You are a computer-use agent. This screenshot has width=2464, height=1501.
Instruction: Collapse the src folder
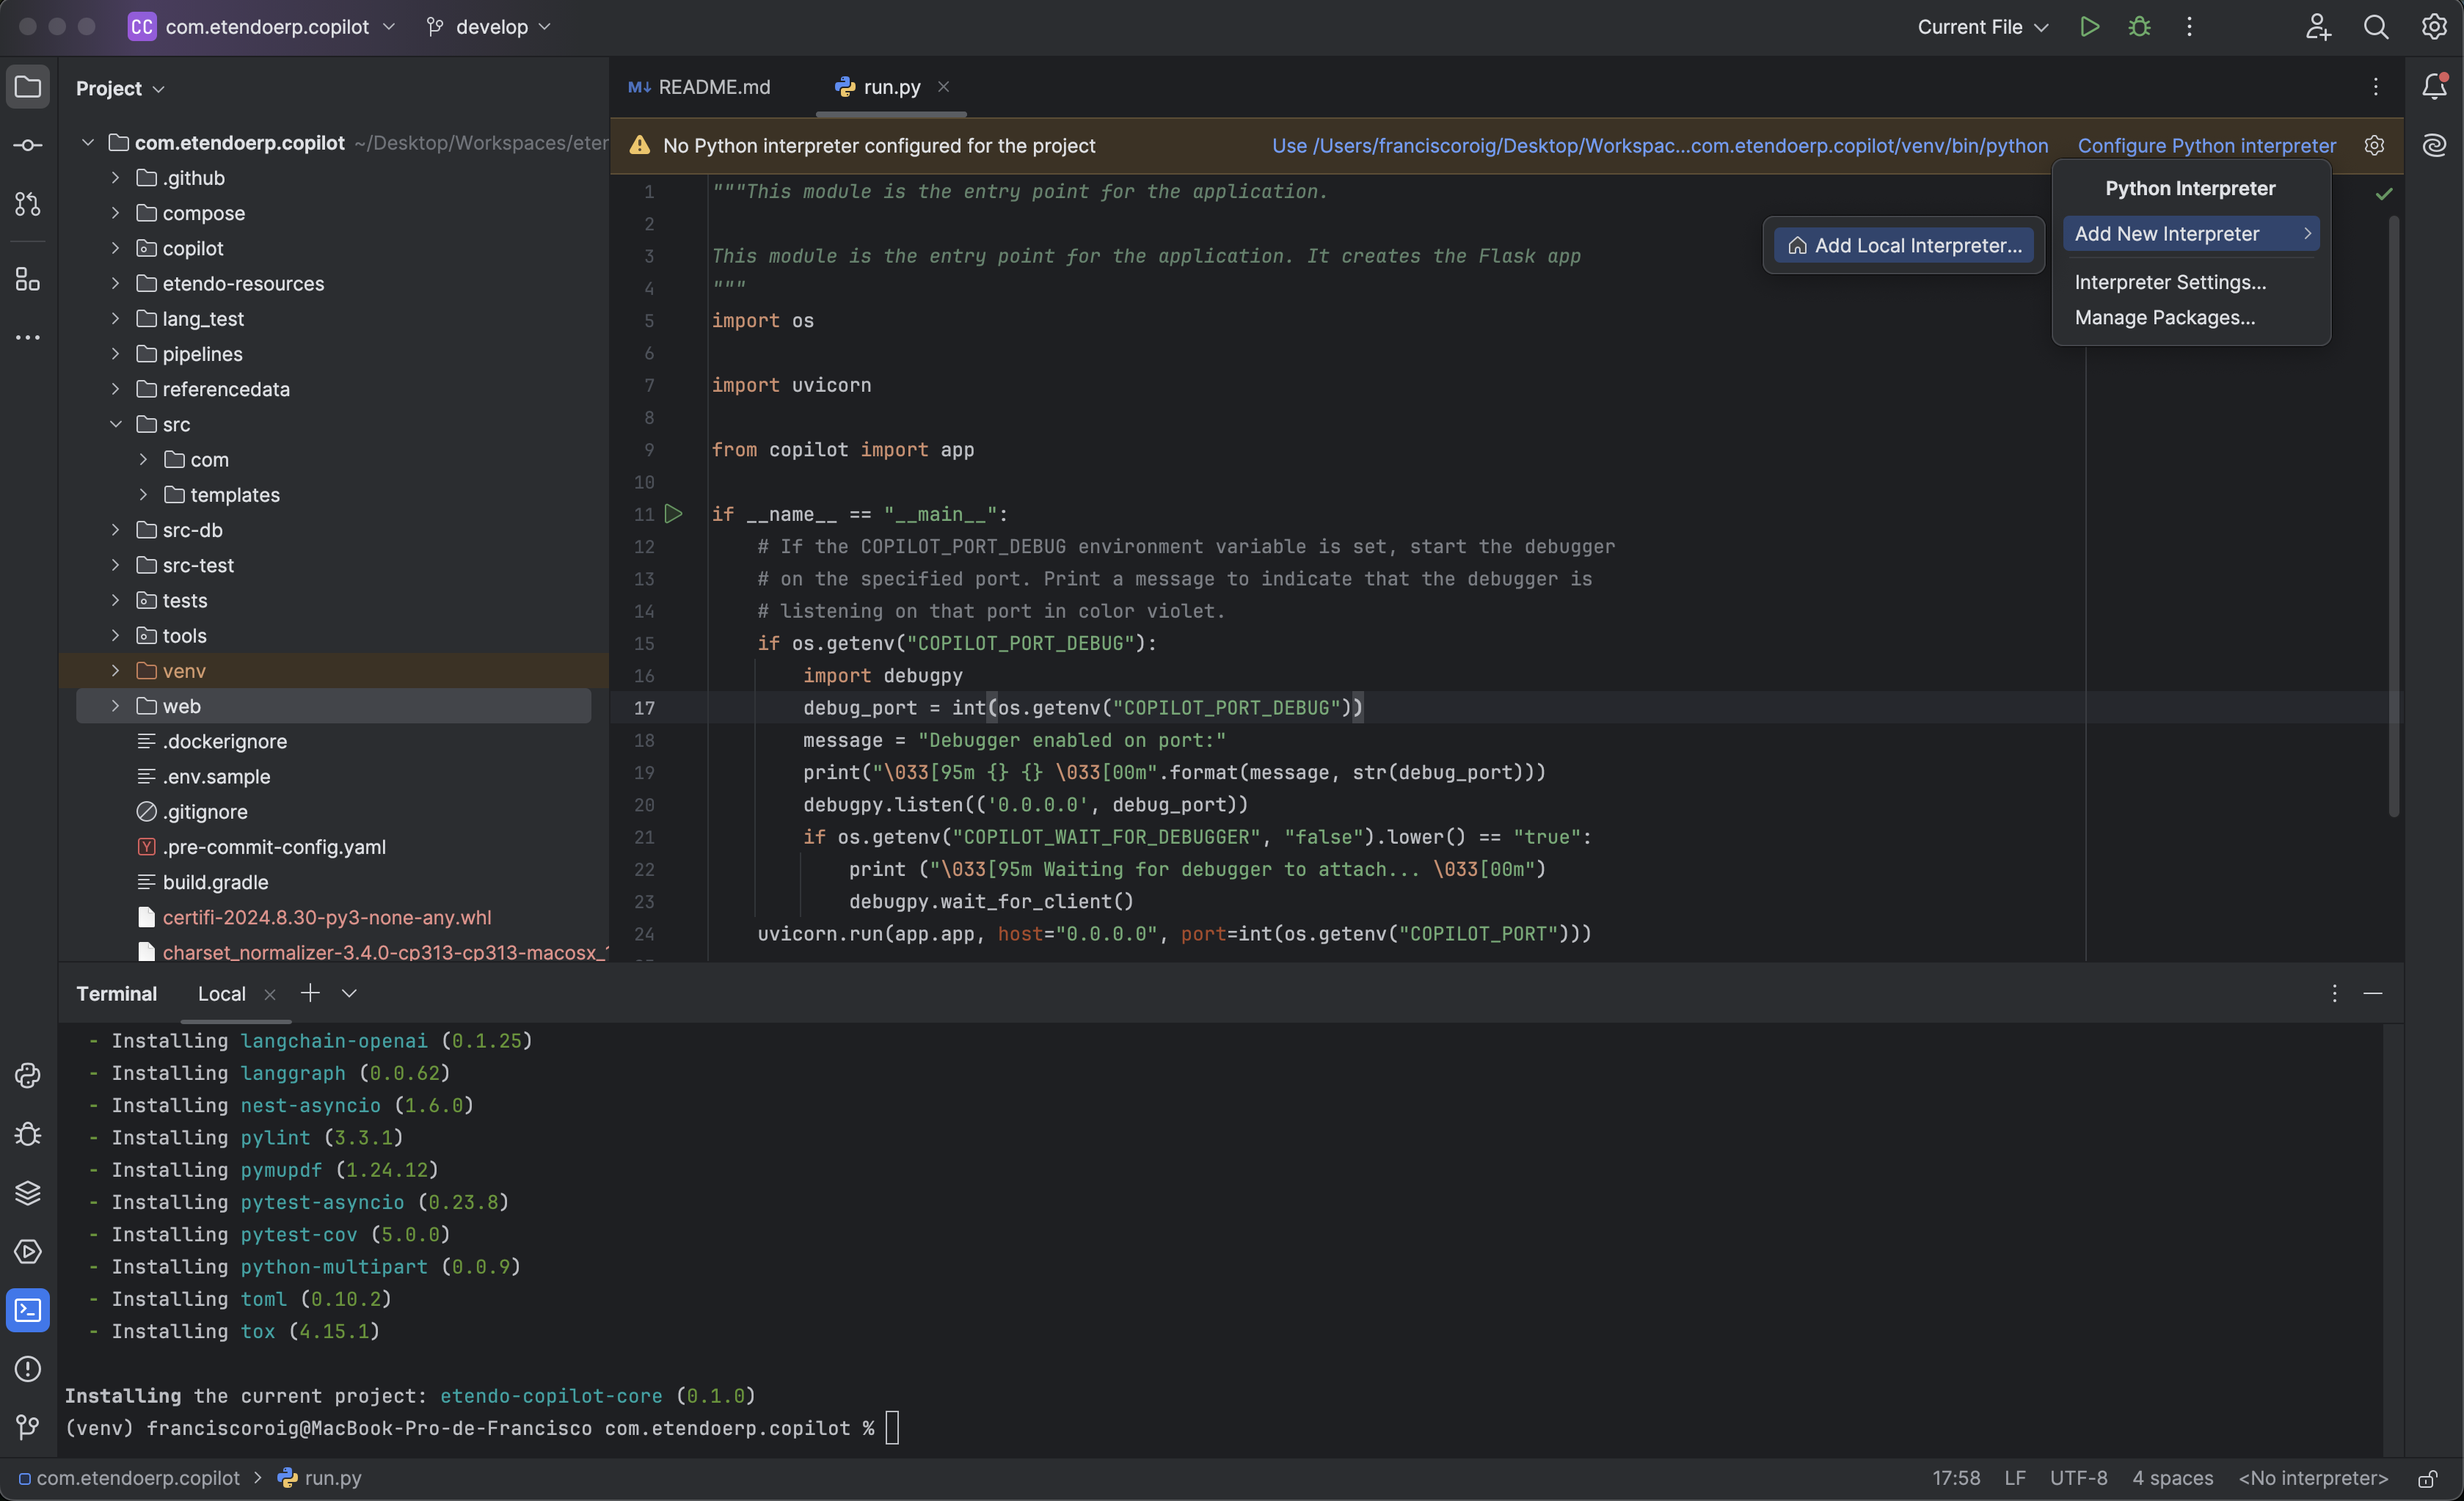(115, 424)
